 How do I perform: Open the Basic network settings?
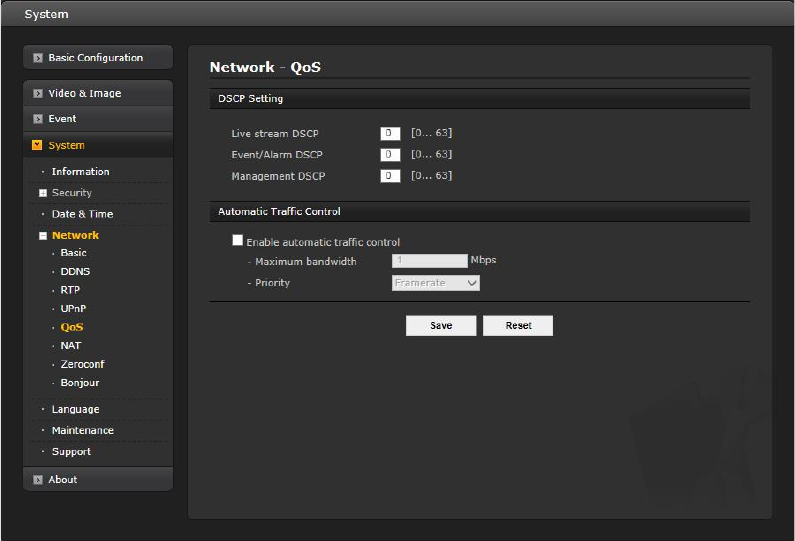click(74, 253)
